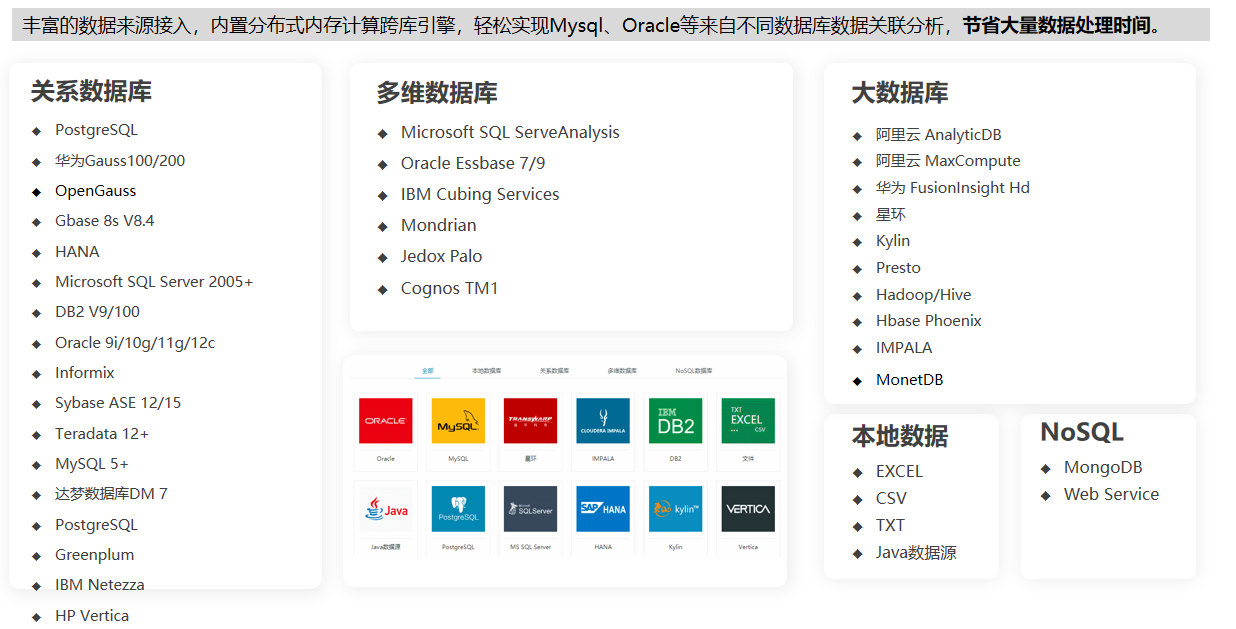Select the Hadoop/Hive entry
Viewport: 1236px width, 629px height.
pos(924,295)
